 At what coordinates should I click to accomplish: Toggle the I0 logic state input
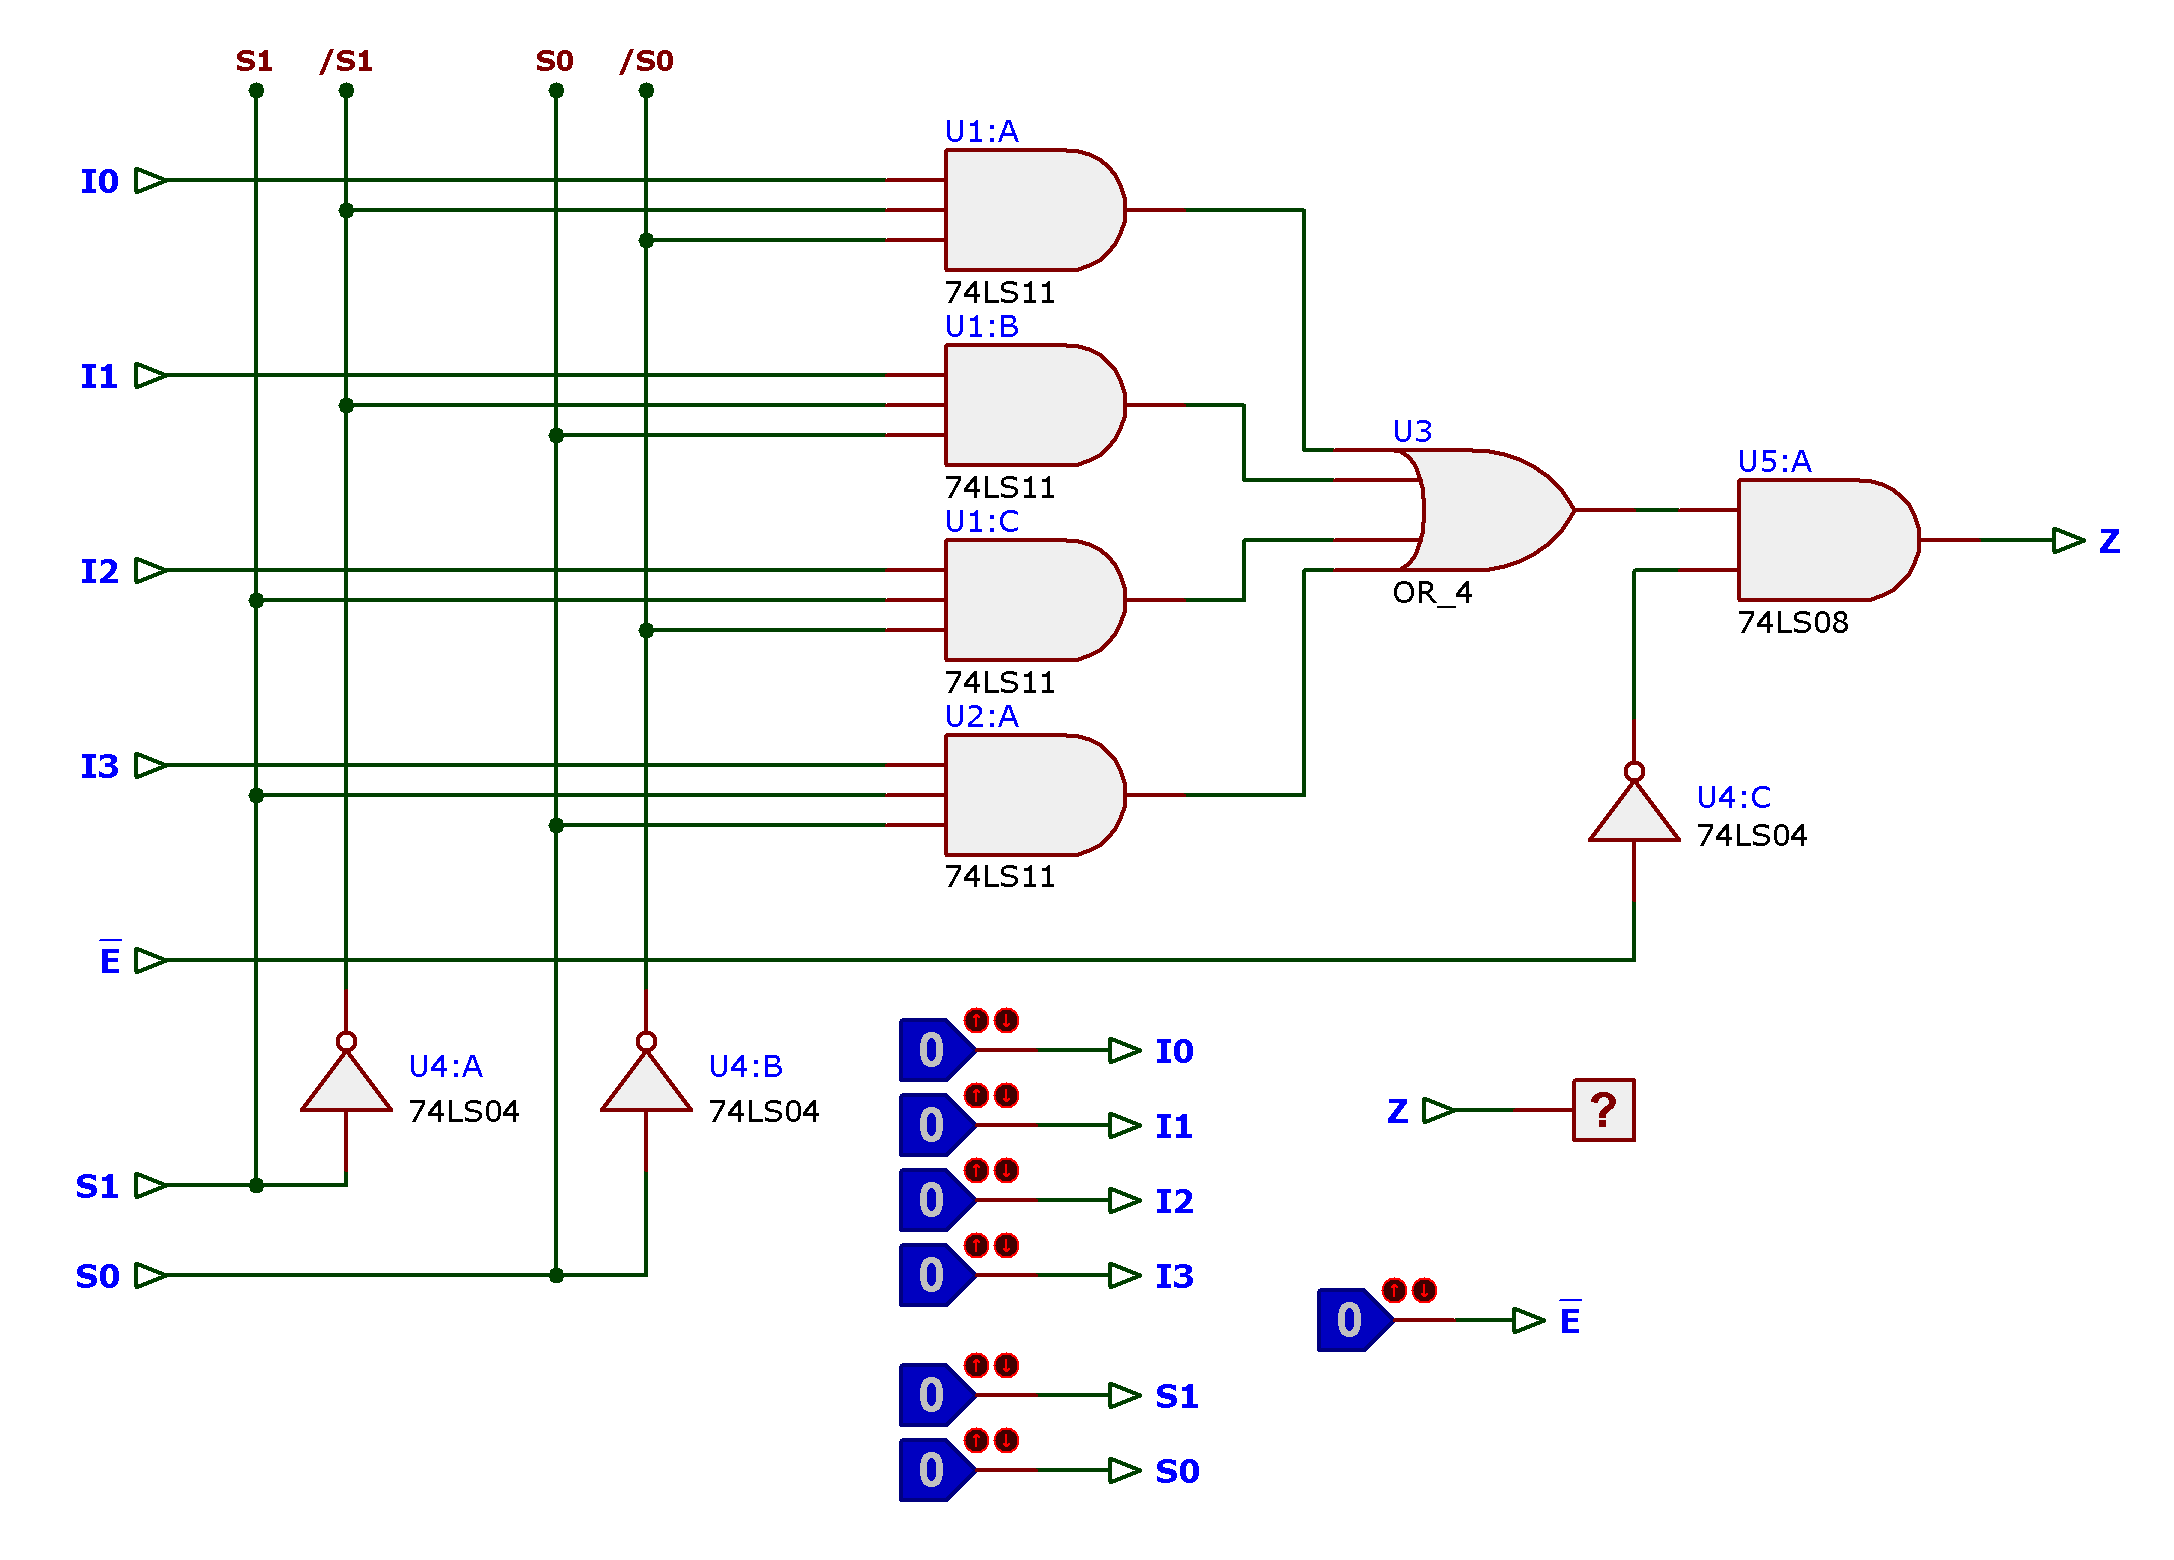click(936, 1050)
